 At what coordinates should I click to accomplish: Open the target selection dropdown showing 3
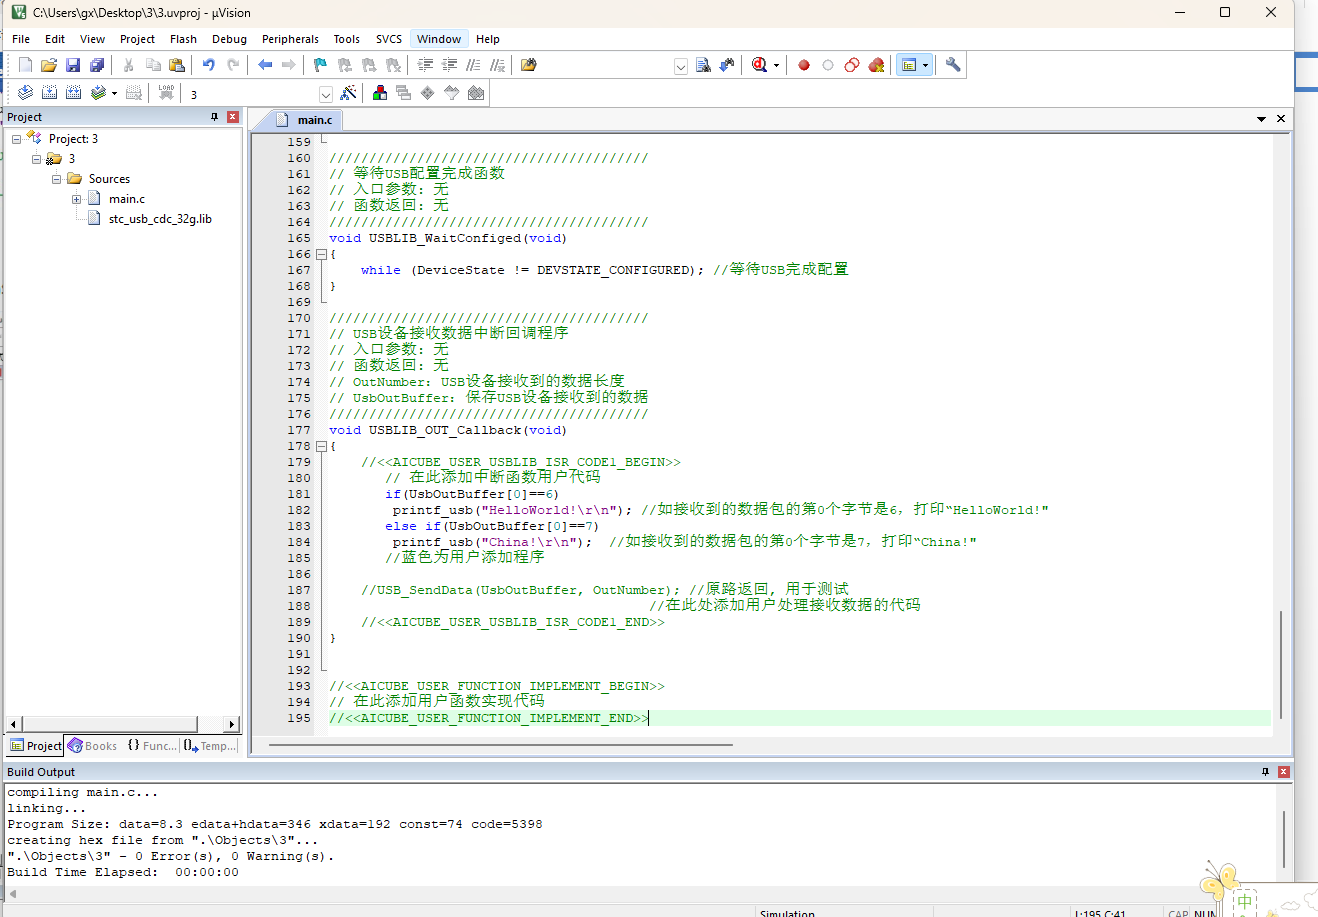325,94
